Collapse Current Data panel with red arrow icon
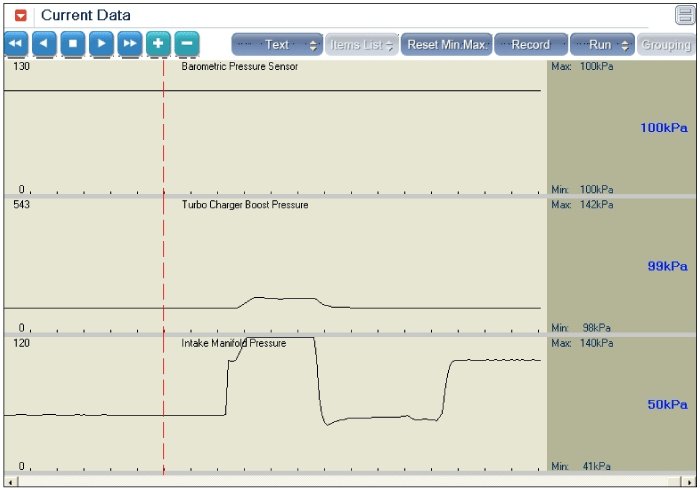This screenshot has height=490, width=700. tap(21, 16)
